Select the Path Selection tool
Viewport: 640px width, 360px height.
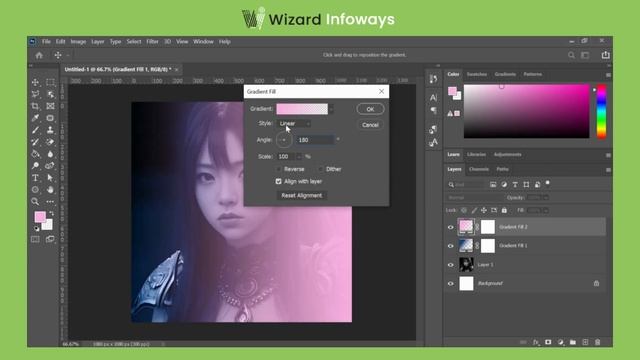(x=50, y=178)
